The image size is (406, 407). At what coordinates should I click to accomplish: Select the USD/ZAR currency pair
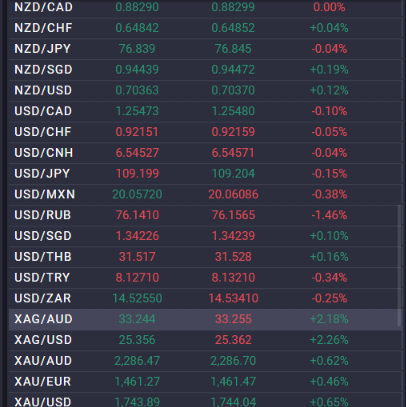click(x=42, y=298)
